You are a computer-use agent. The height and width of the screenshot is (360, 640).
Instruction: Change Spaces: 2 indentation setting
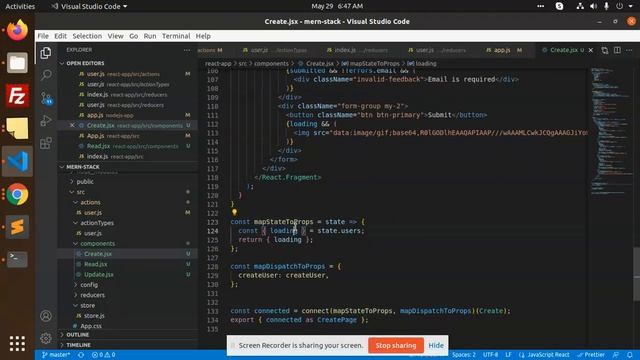point(464,355)
